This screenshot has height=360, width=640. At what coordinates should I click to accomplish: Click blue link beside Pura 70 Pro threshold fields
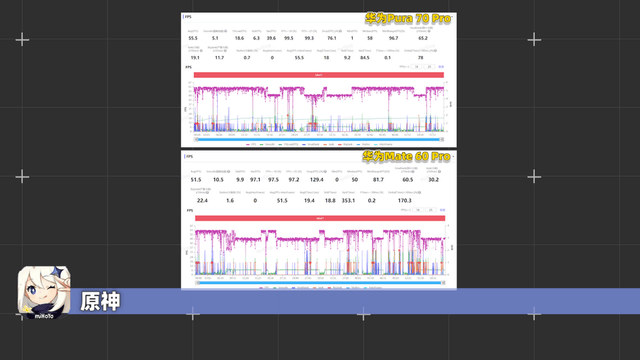click(441, 67)
